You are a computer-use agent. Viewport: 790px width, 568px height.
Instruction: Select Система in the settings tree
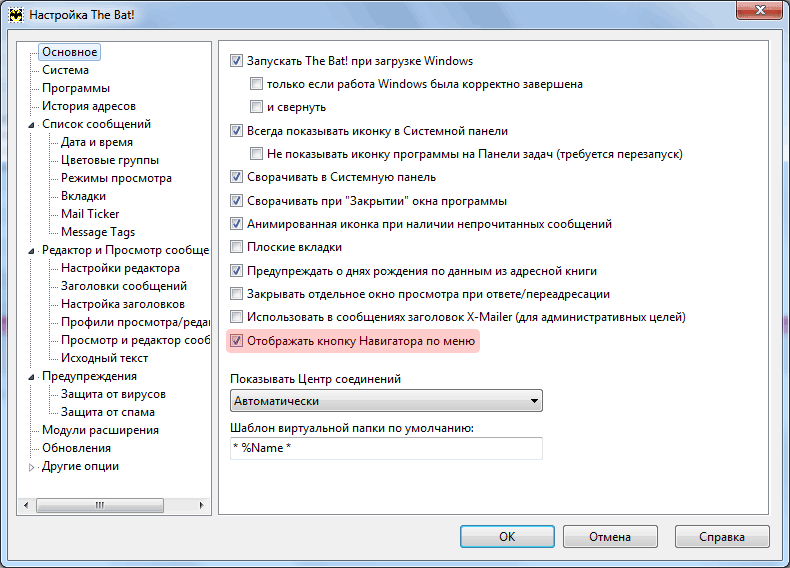(x=65, y=70)
